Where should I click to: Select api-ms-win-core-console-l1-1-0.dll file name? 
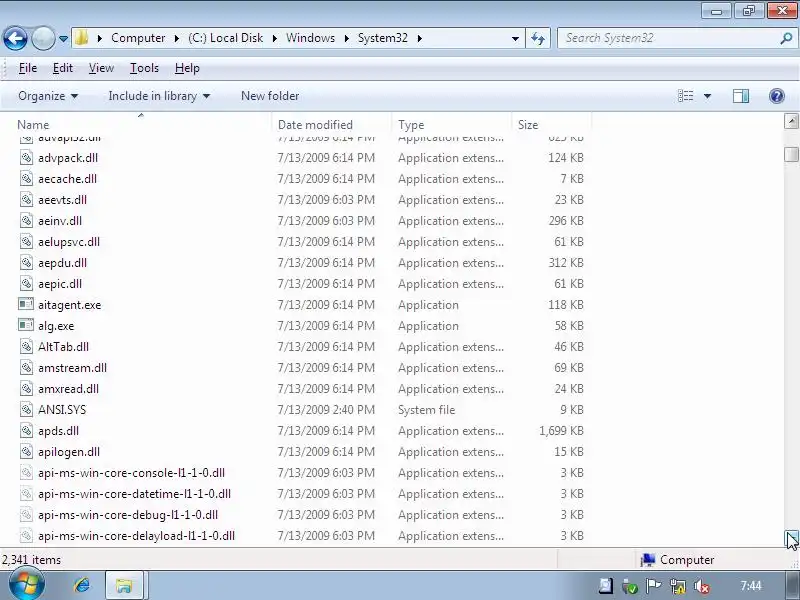pos(131,473)
